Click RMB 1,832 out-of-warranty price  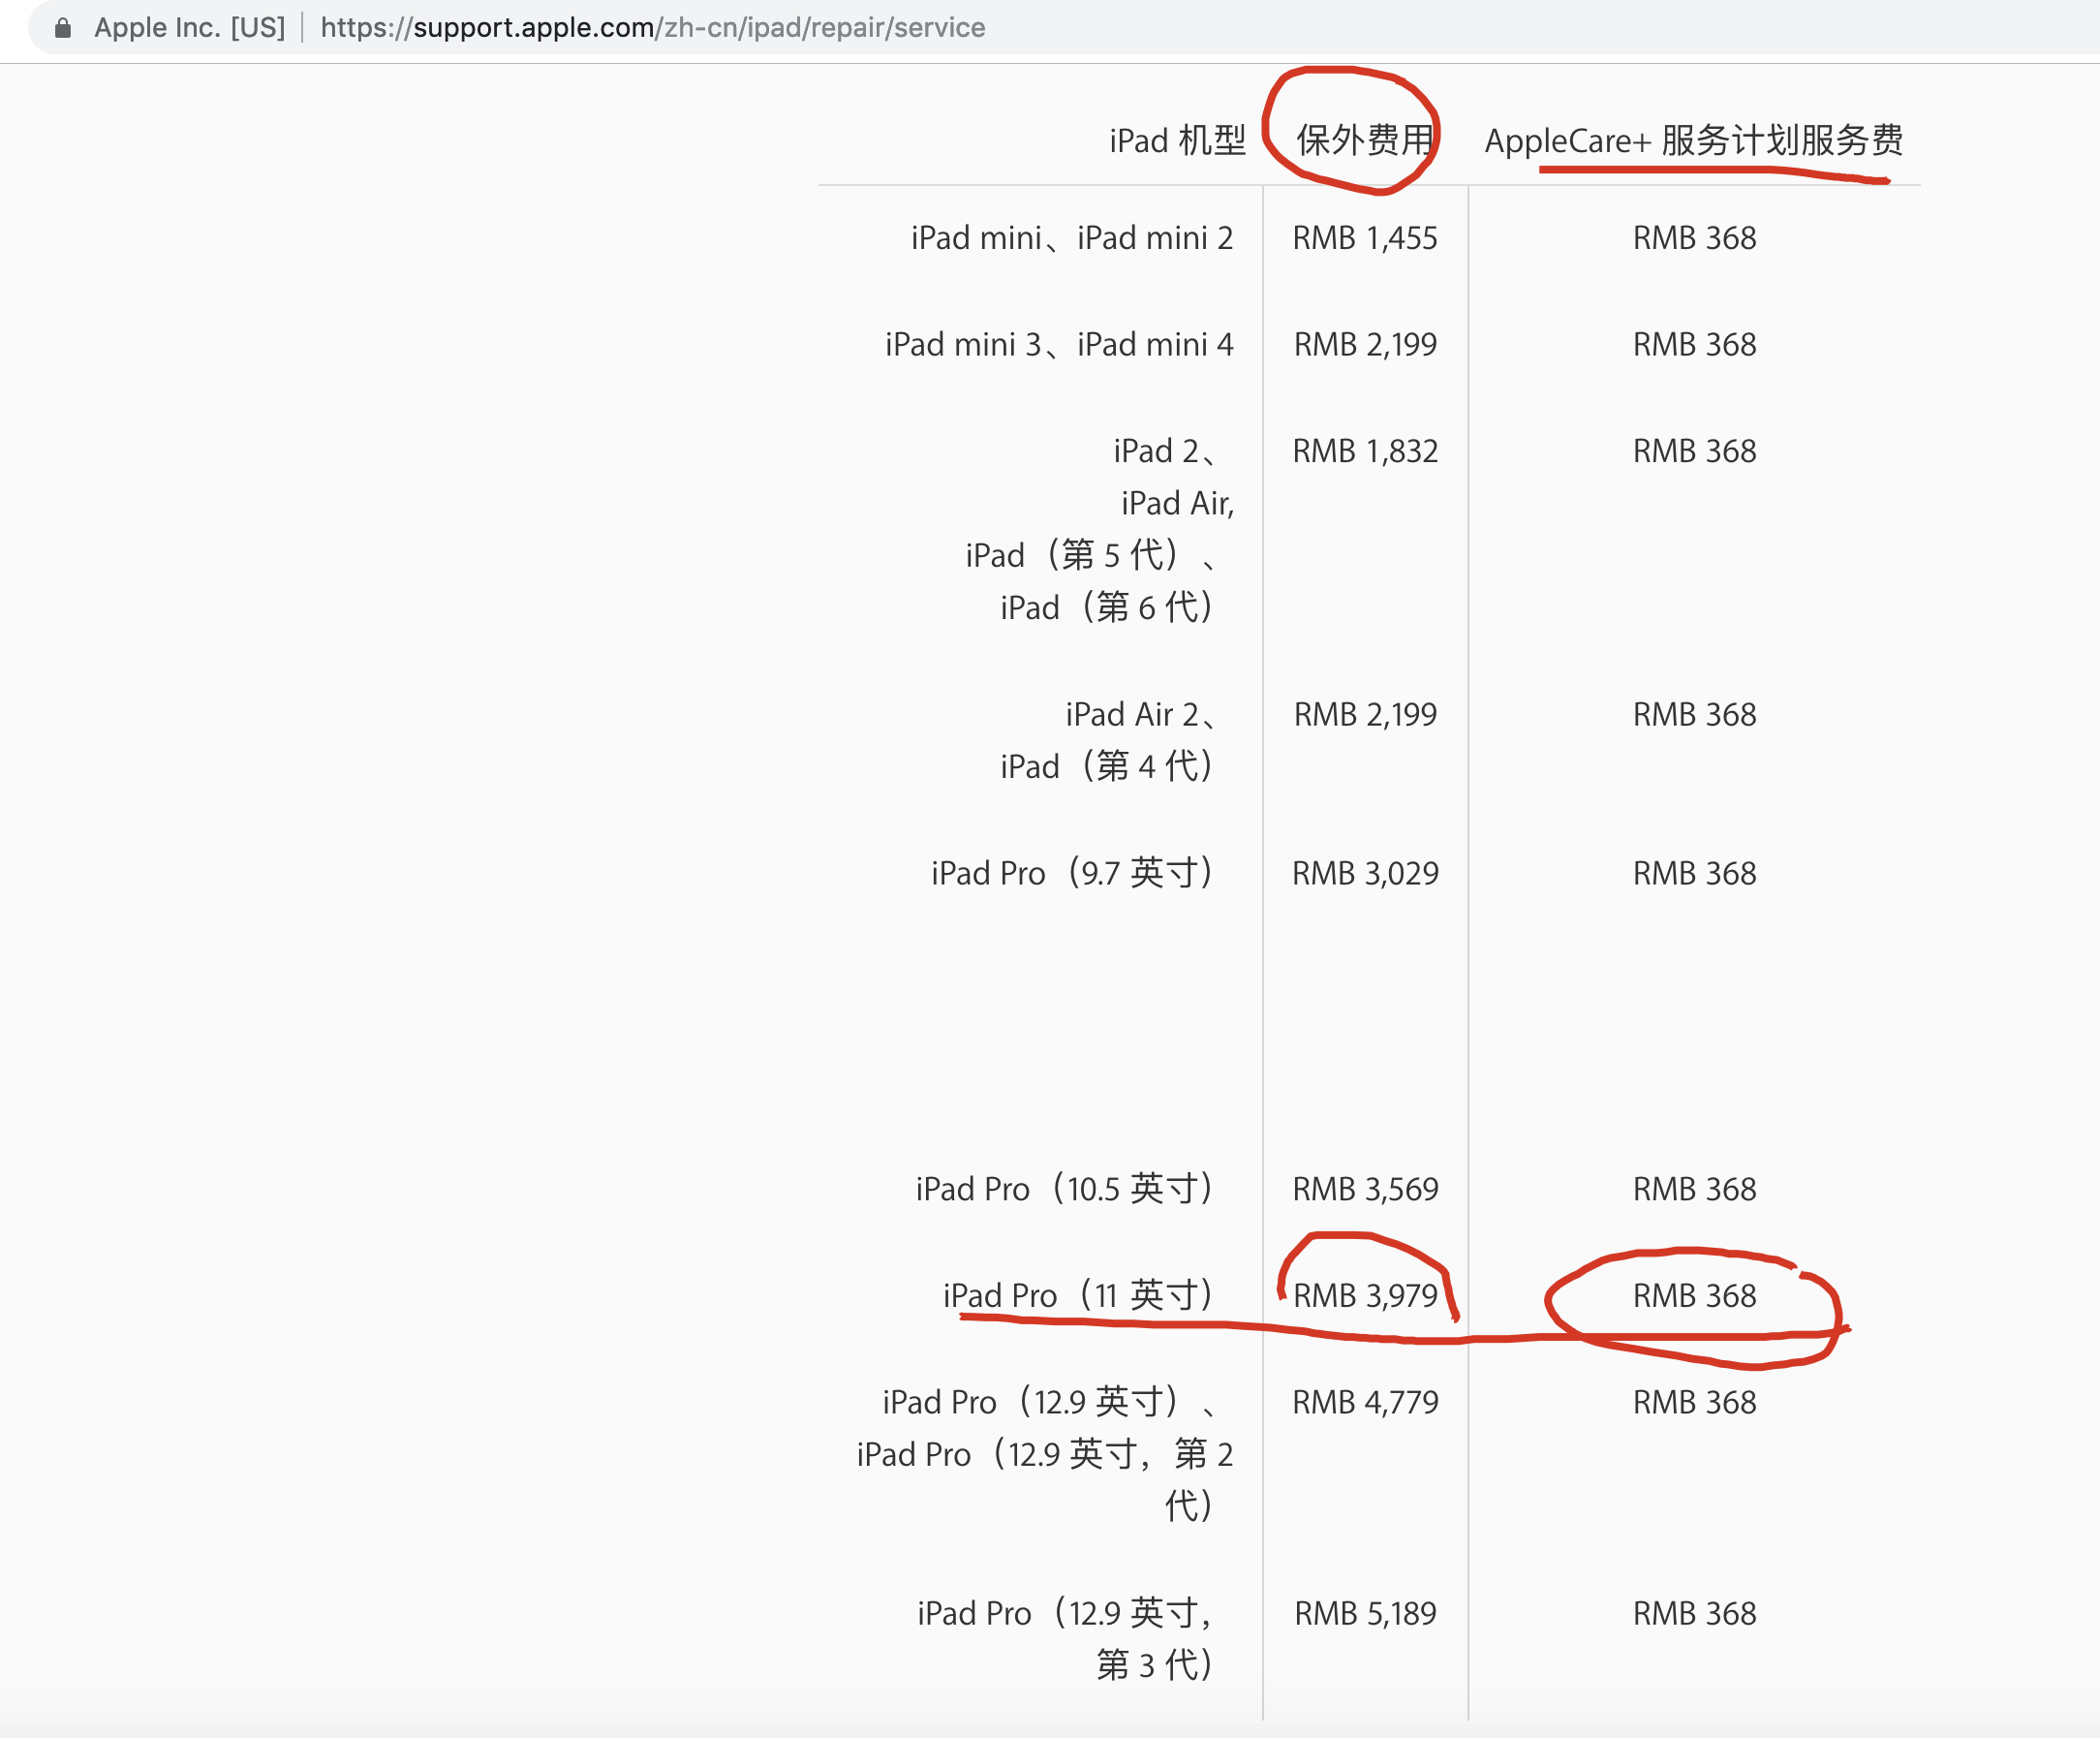pyautogui.click(x=1364, y=451)
